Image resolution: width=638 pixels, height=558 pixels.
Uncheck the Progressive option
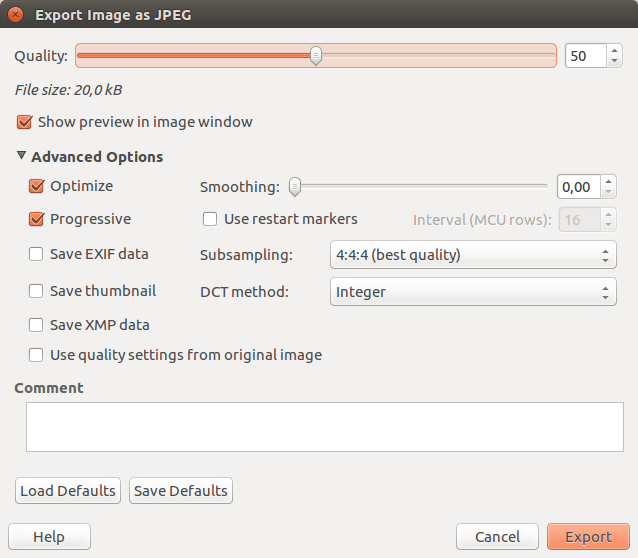coord(37,219)
